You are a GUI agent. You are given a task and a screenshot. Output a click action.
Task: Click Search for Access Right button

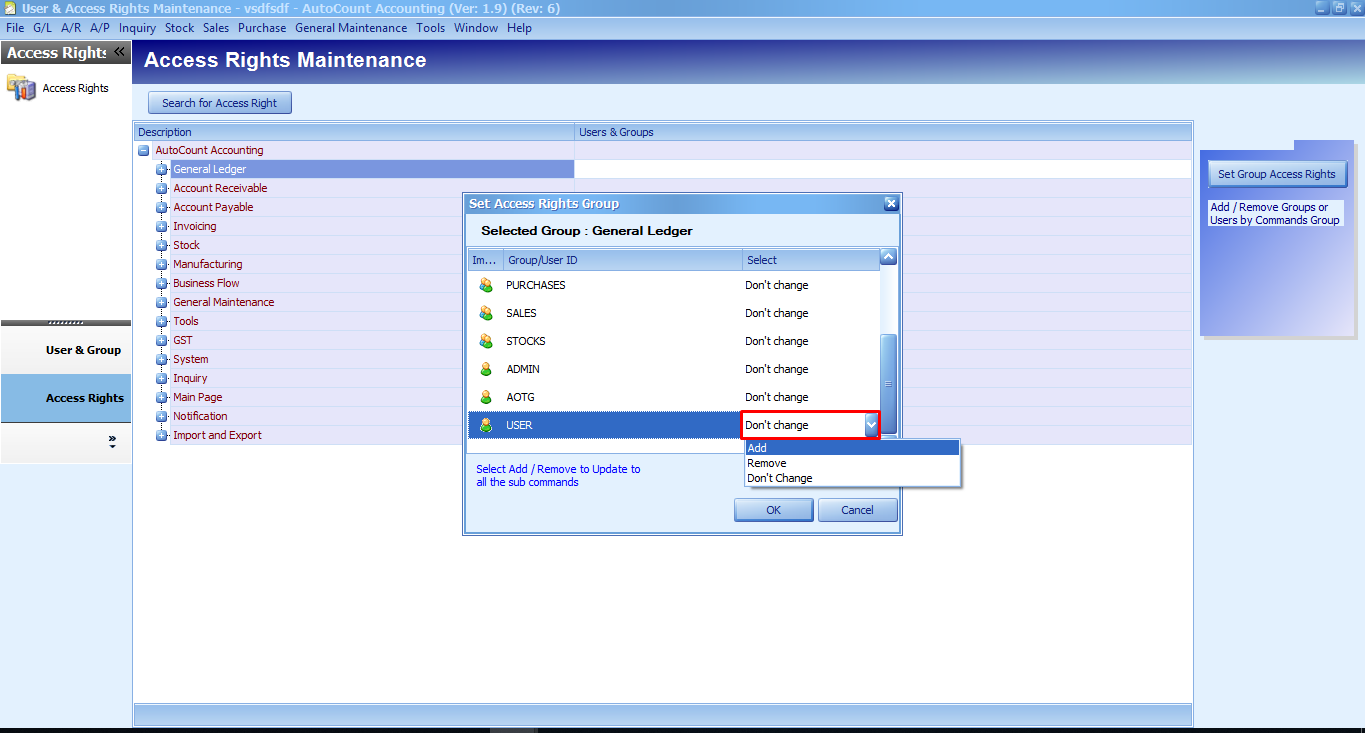click(x=220, y=103)
